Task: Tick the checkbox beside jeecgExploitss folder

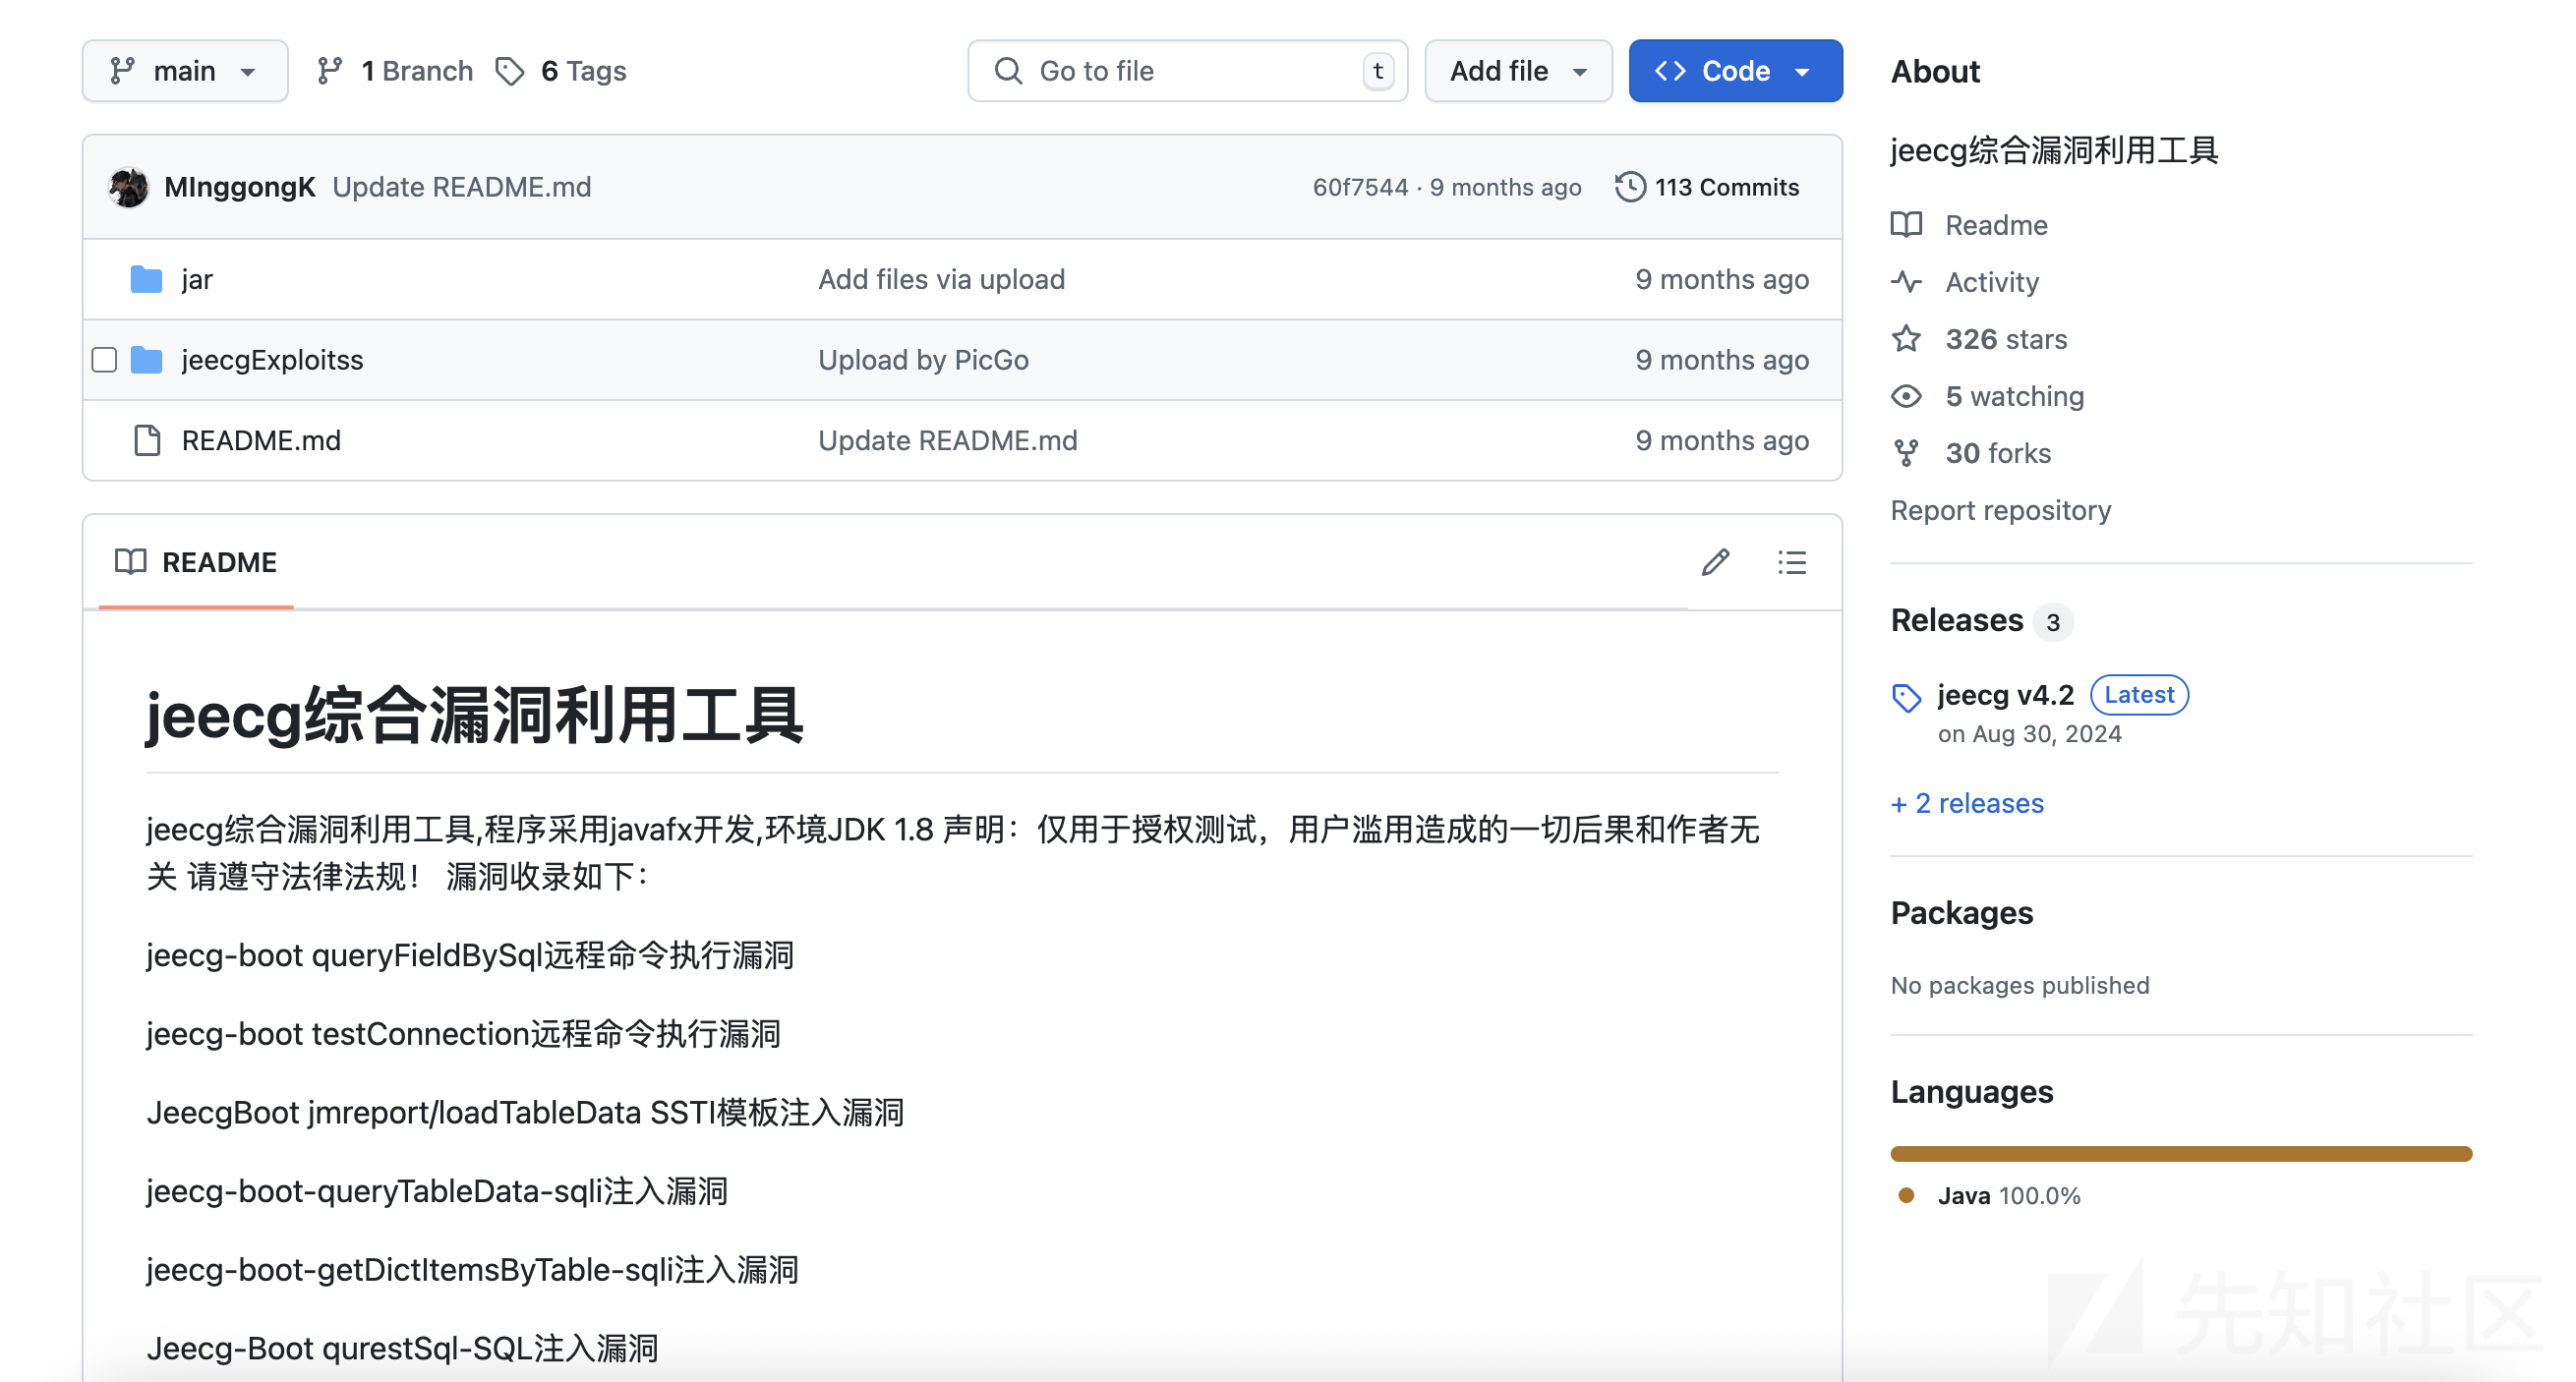Action: (104, 360)
